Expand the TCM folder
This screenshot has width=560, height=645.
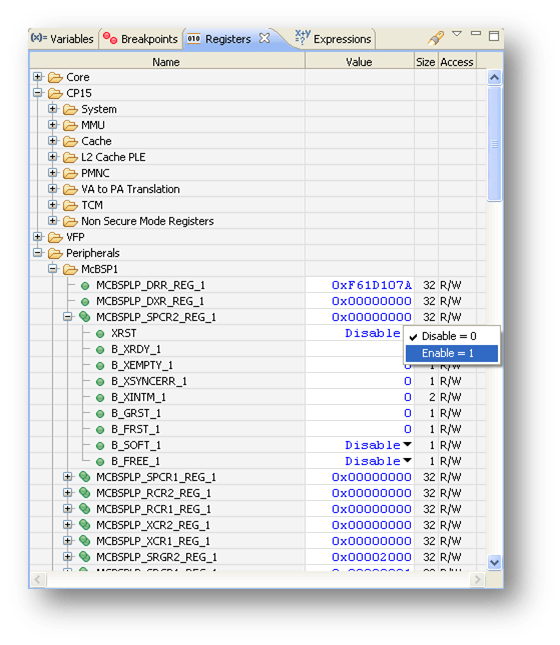click(53, 205)
